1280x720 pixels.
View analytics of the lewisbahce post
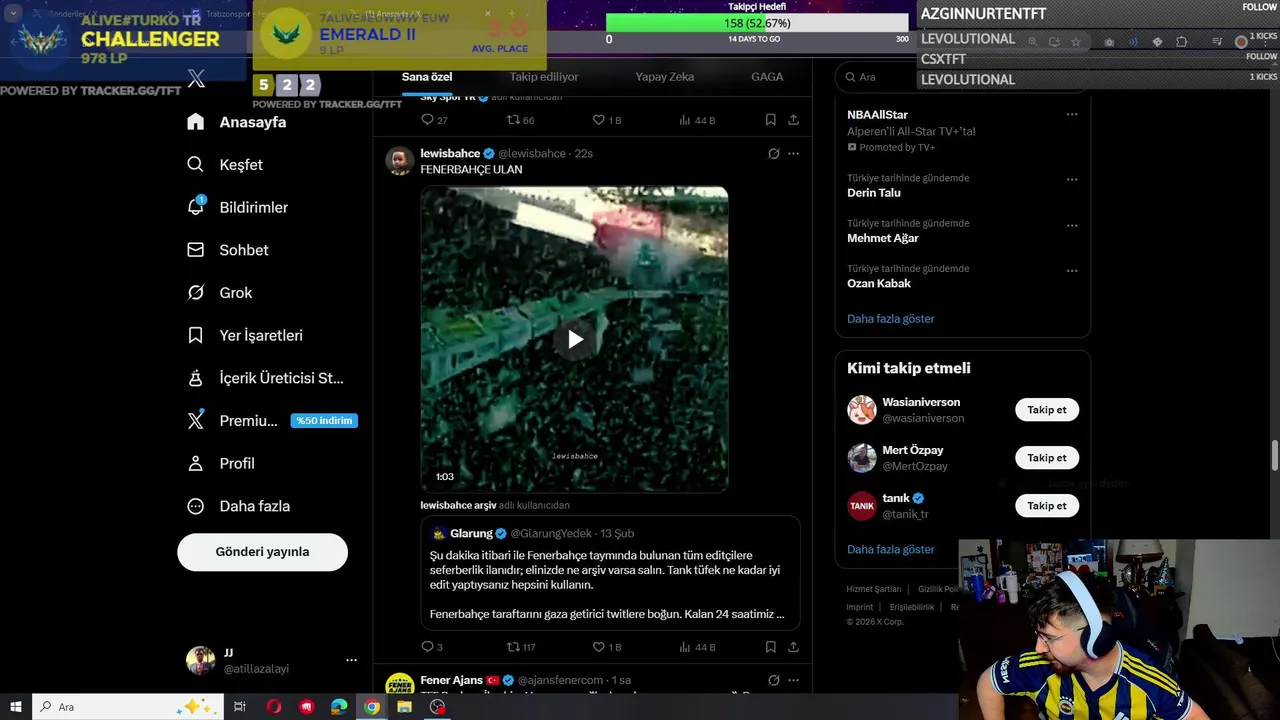tap(697, 647)
